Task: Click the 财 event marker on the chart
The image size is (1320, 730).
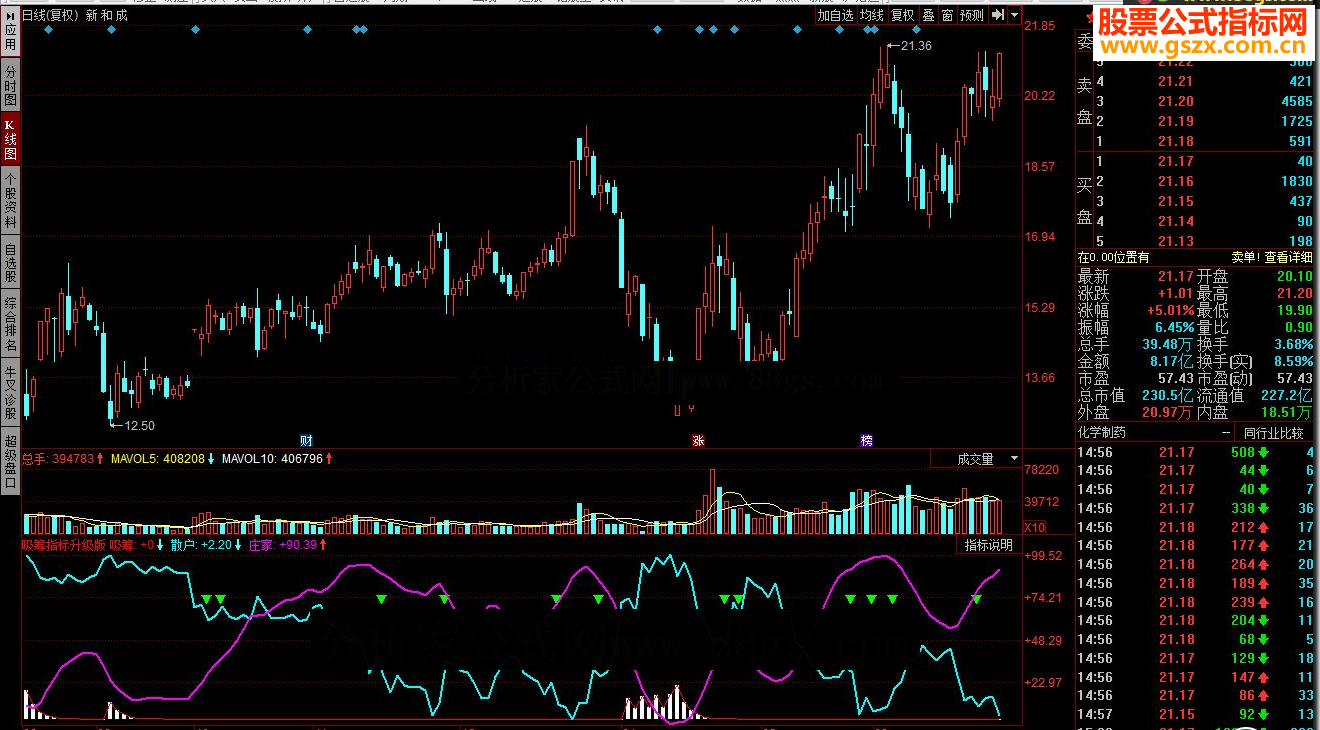Action: (x=306, y=440)
